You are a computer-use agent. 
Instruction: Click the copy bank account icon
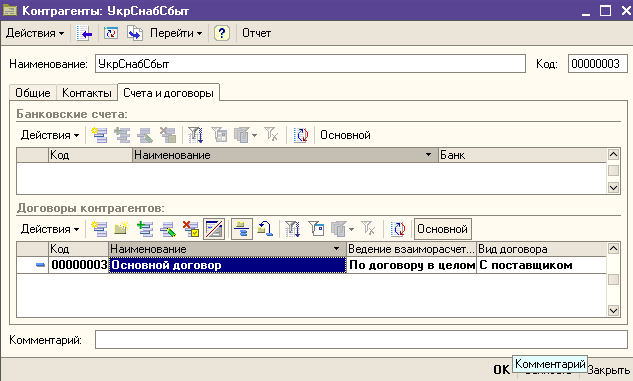coord(122,135)
